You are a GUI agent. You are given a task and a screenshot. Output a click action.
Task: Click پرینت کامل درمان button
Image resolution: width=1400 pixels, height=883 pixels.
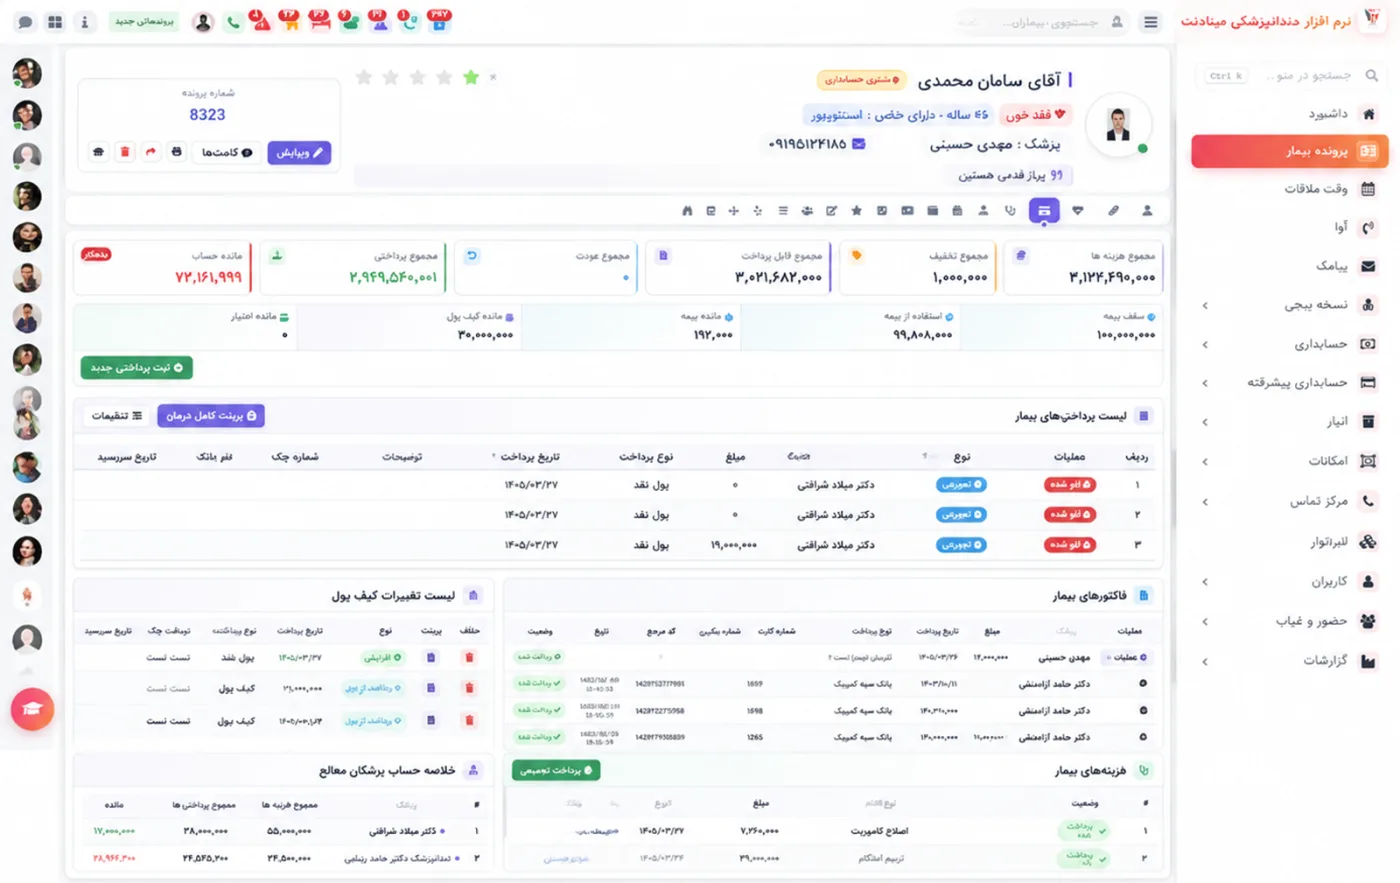(x=210, y=415)
